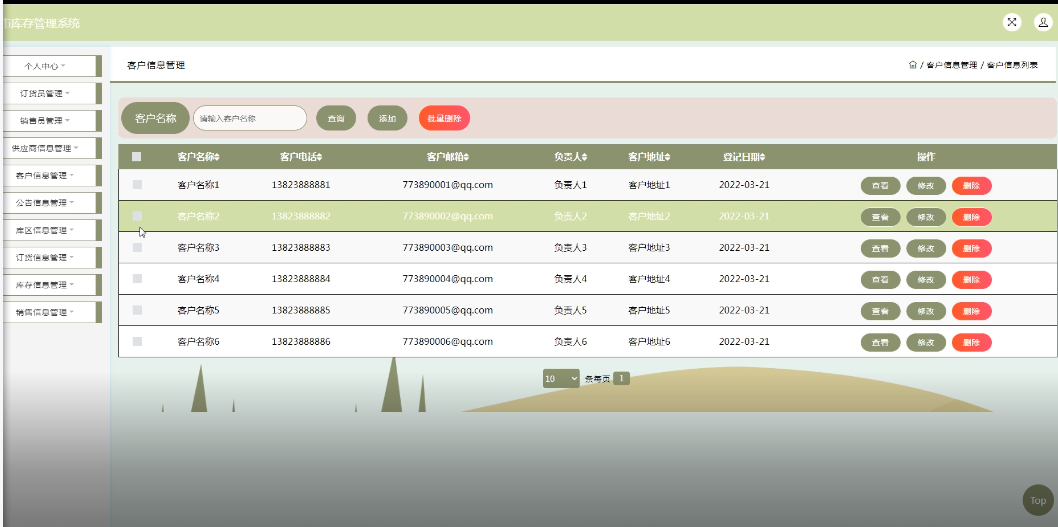The width and height of the screenshot is (1058, 527).
Task: Click the red 删除 button for 客户名称3
Action: pos(971,248)
